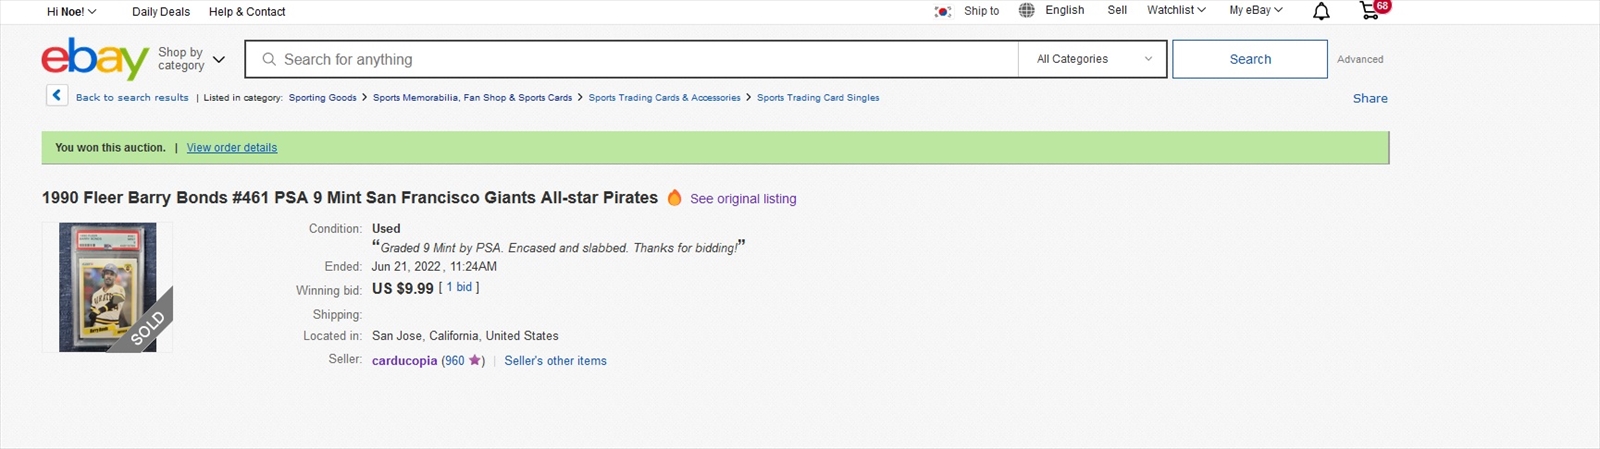Click the globe language icon
Screen dimensions: 1600x449
(x=1027, y=10)
